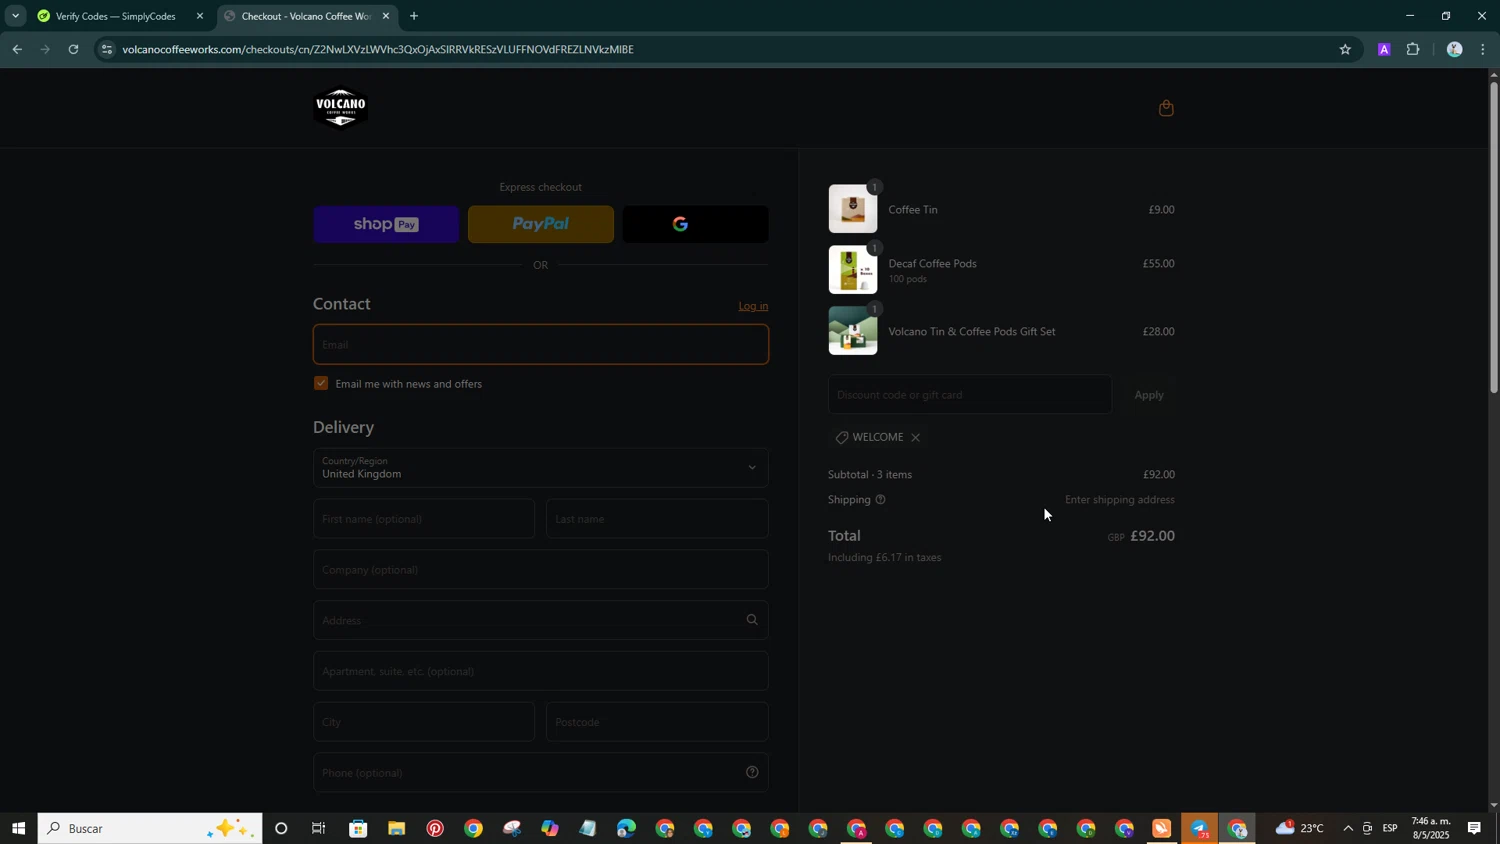
Task: Open Telegram from the taskbar
Action: click(x=1199, y=829)
